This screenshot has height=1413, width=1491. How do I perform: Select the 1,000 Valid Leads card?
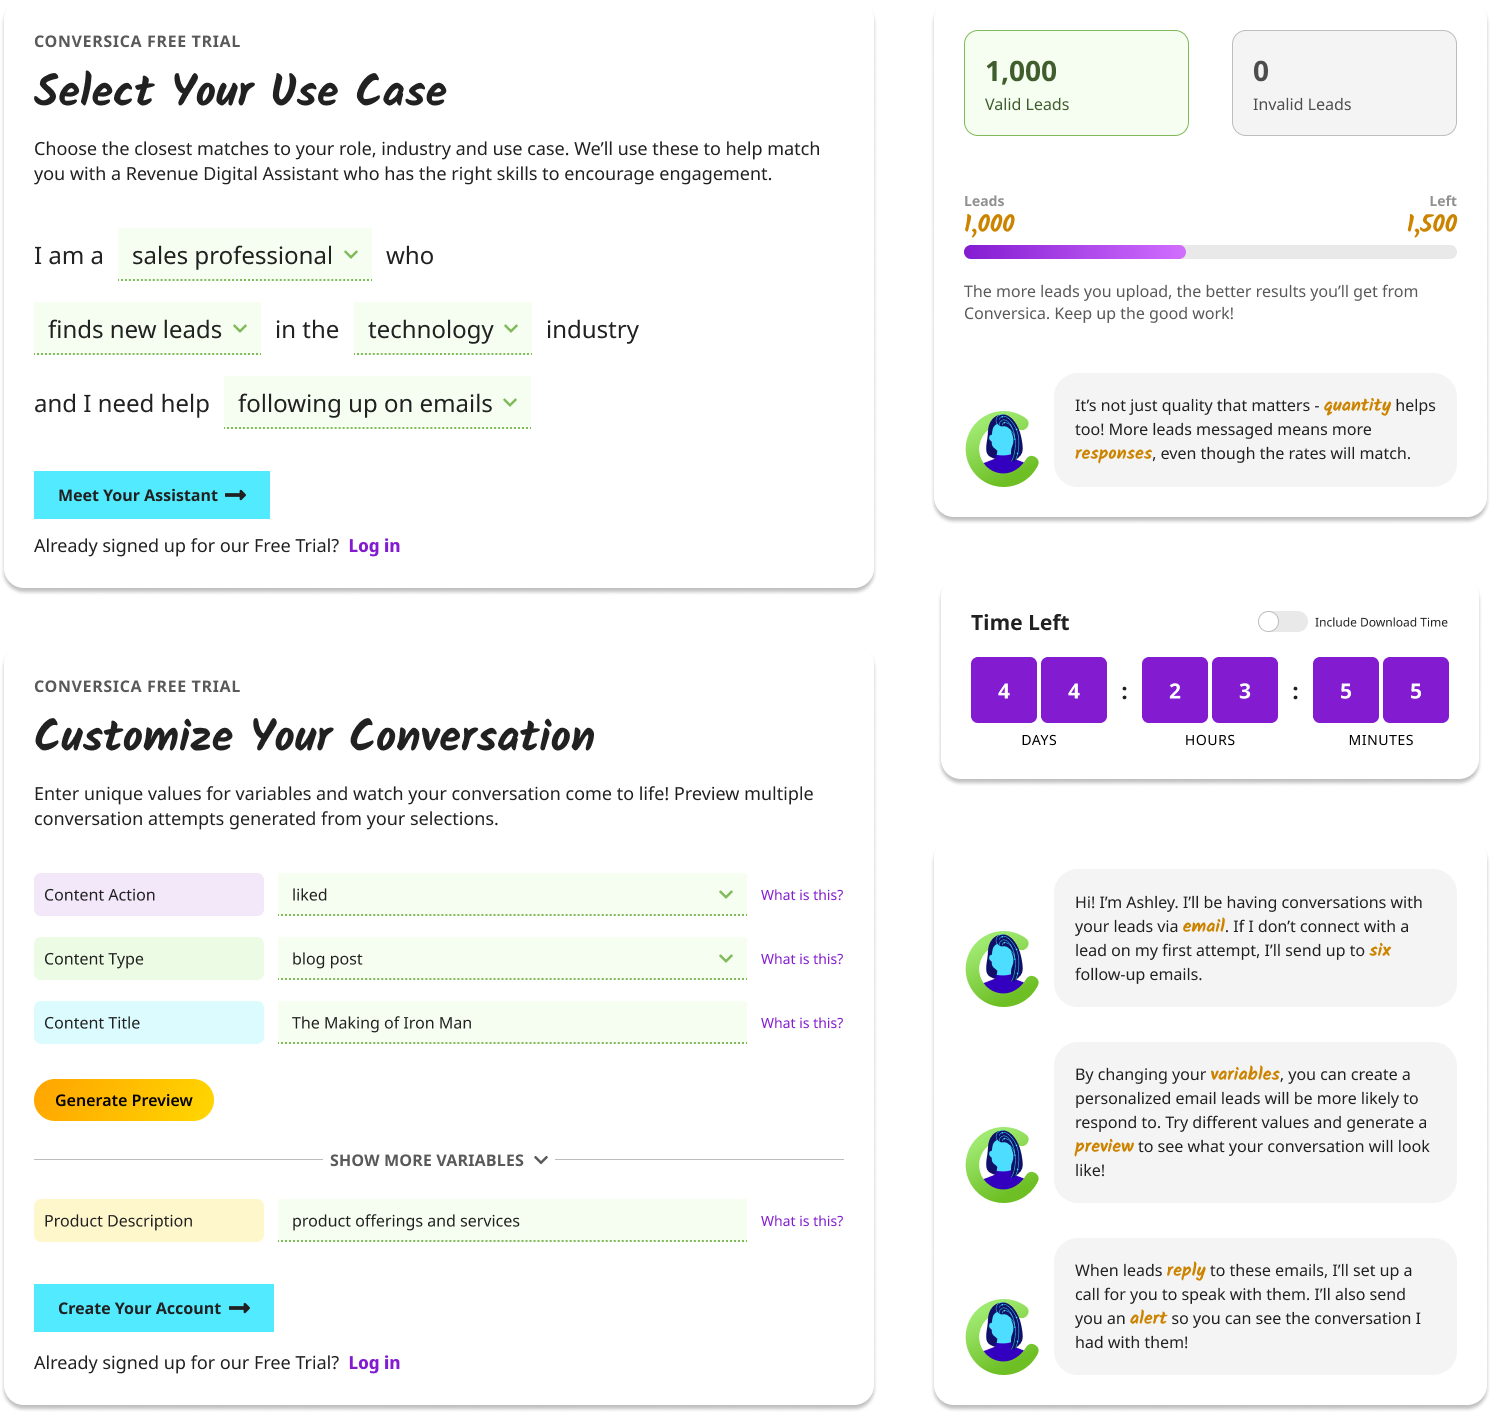click(1076, 83)
